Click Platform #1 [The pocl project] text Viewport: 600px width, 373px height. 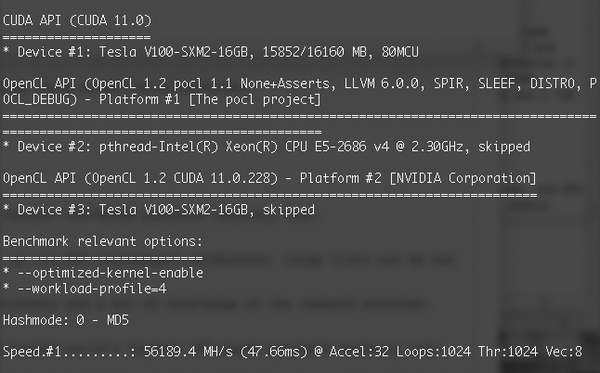(210, 99)
